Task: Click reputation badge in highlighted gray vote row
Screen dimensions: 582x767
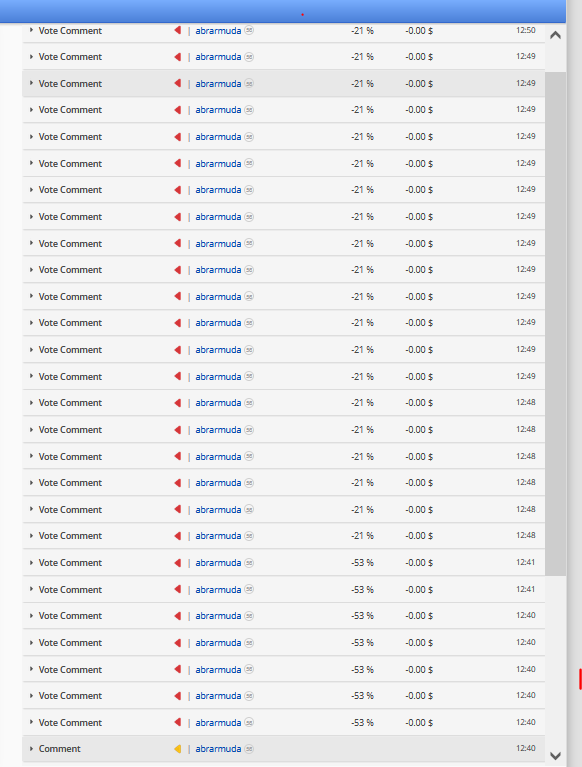Action: tap(249, 83)
